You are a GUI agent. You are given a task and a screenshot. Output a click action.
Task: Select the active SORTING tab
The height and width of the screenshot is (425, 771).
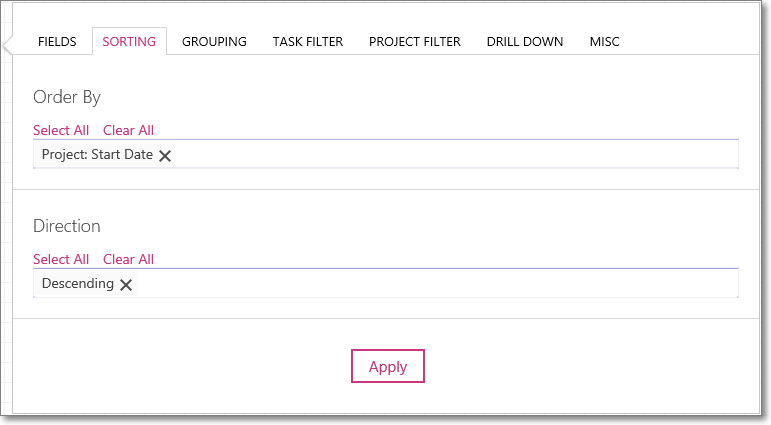point(129,42)
